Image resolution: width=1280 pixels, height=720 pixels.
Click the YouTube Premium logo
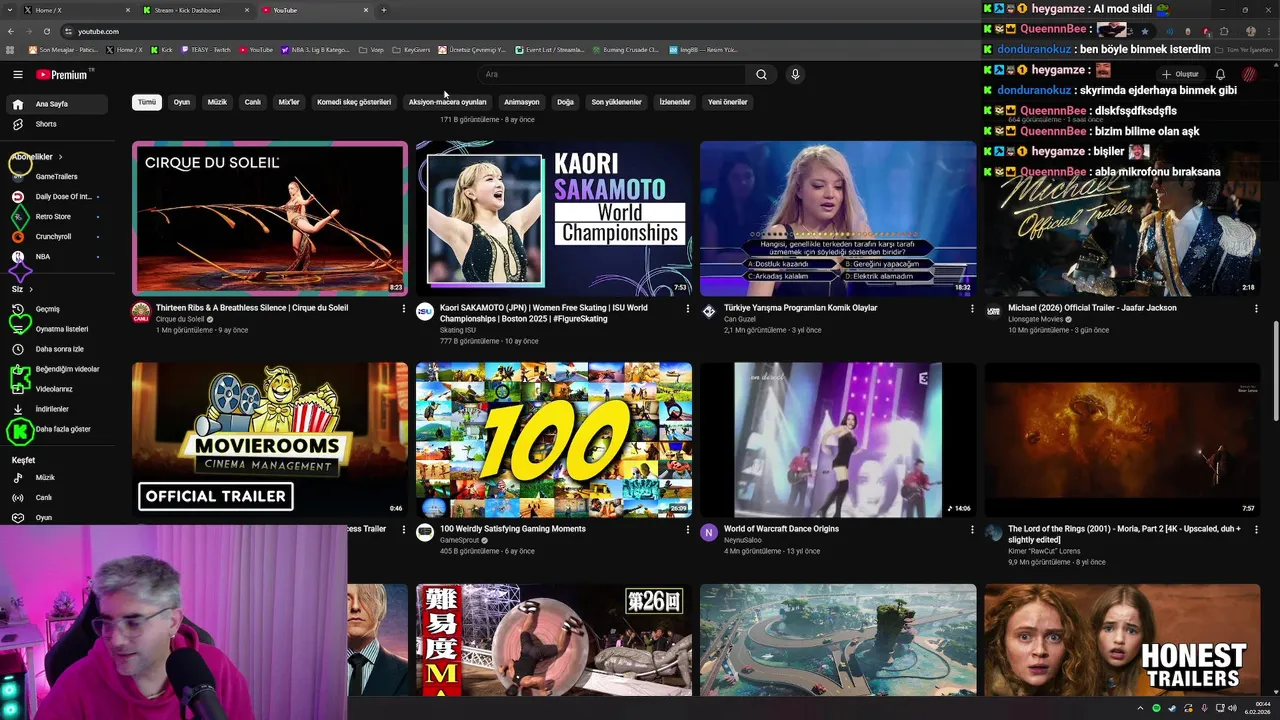tap(64, 74)
